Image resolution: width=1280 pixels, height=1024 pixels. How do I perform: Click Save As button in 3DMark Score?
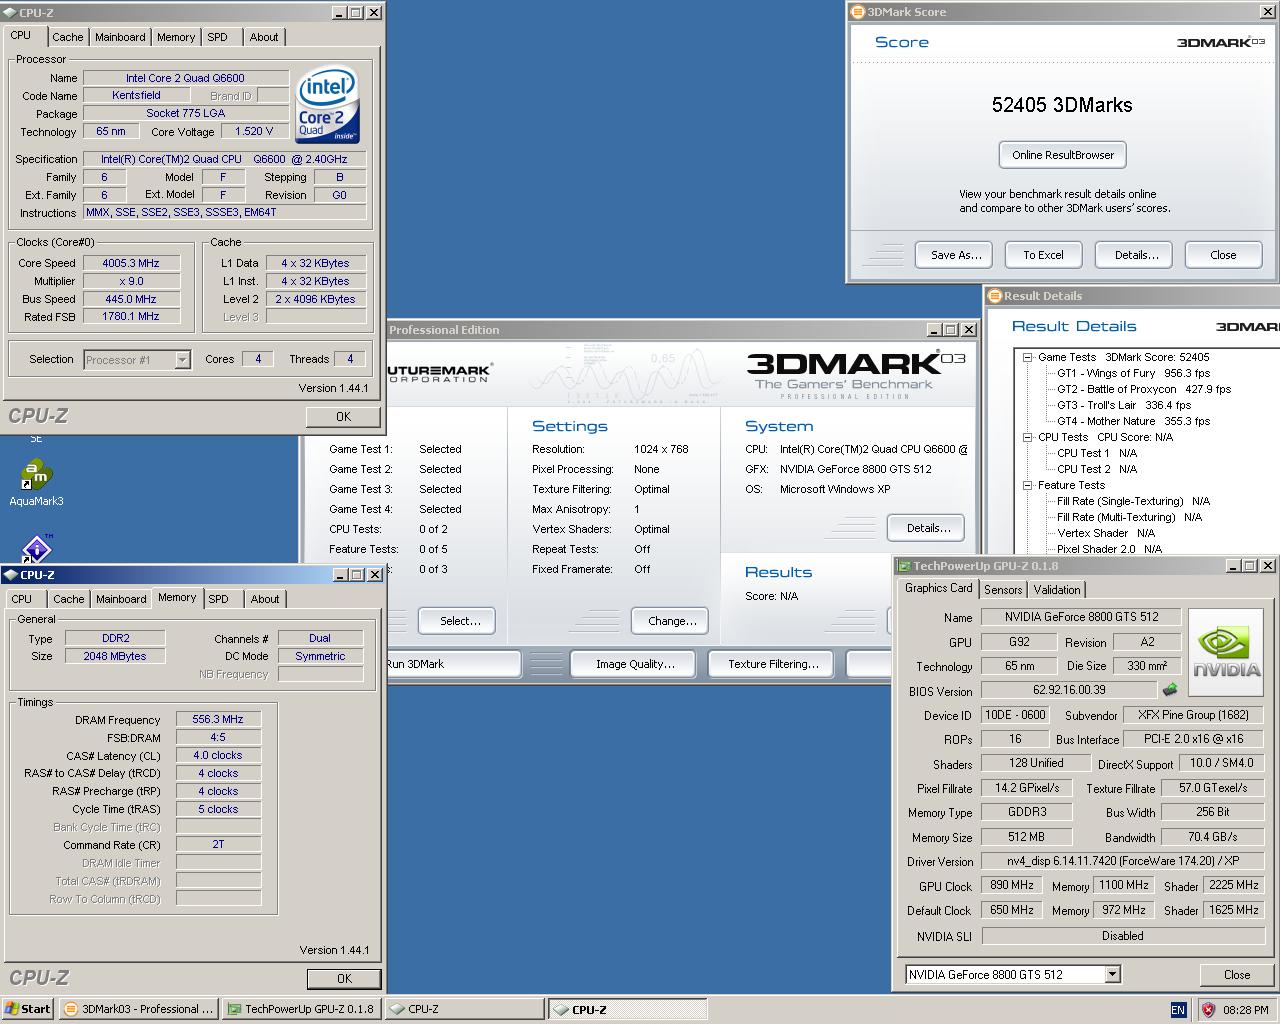[956, 255]
